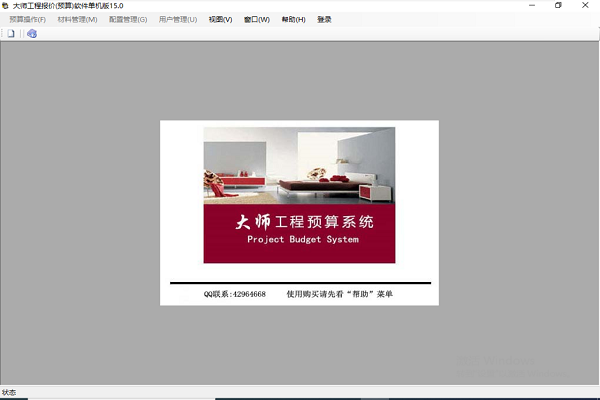Viewport: 600px width, 400px height.
Task: Open the 配置管理(G) menu
Action: [x=128, y=20]
